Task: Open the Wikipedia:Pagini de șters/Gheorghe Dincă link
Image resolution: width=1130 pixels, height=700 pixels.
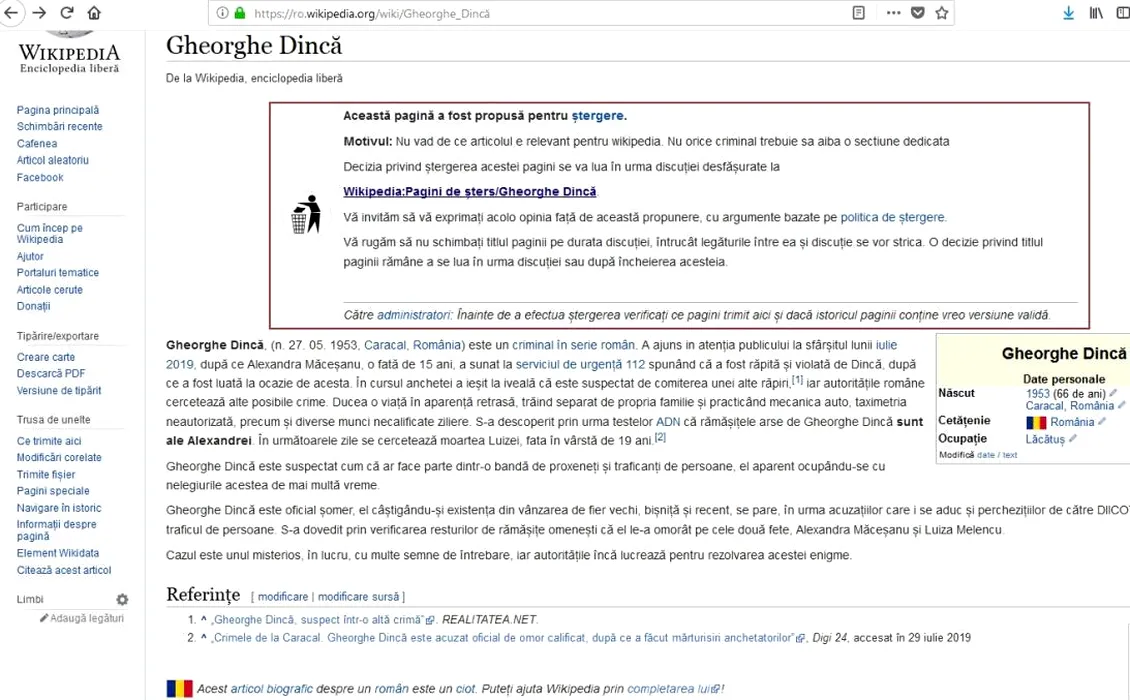Action: click(469, 192)
